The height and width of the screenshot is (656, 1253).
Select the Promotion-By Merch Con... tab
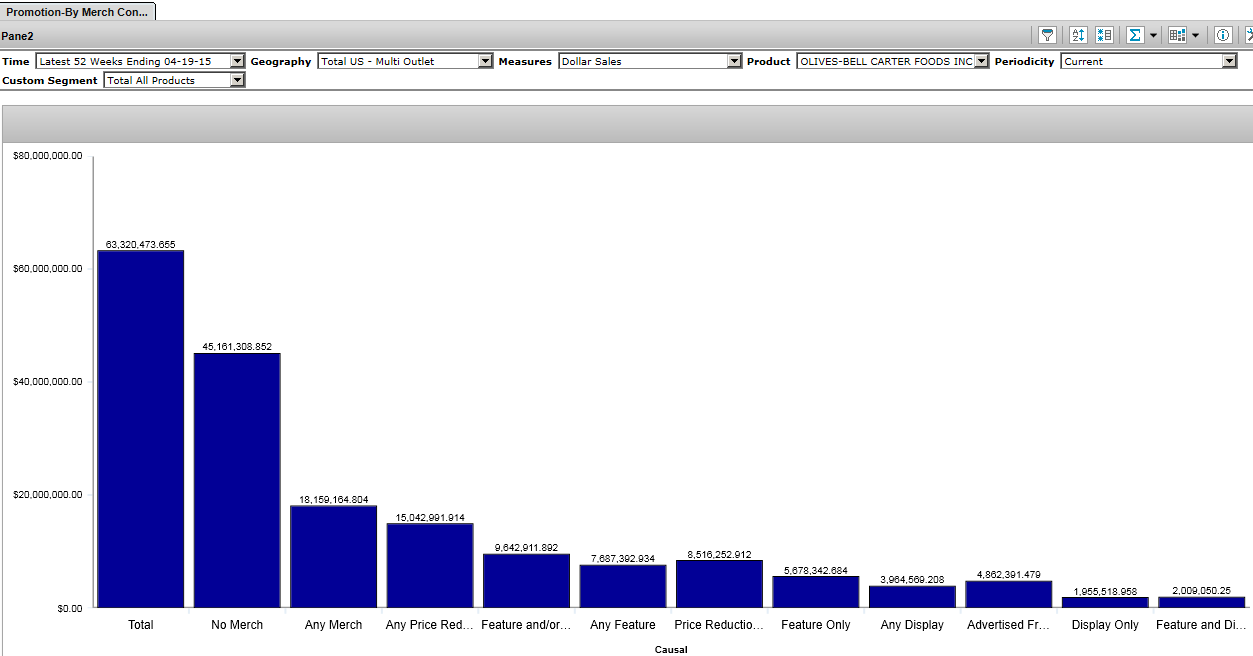tap(78, 12)
